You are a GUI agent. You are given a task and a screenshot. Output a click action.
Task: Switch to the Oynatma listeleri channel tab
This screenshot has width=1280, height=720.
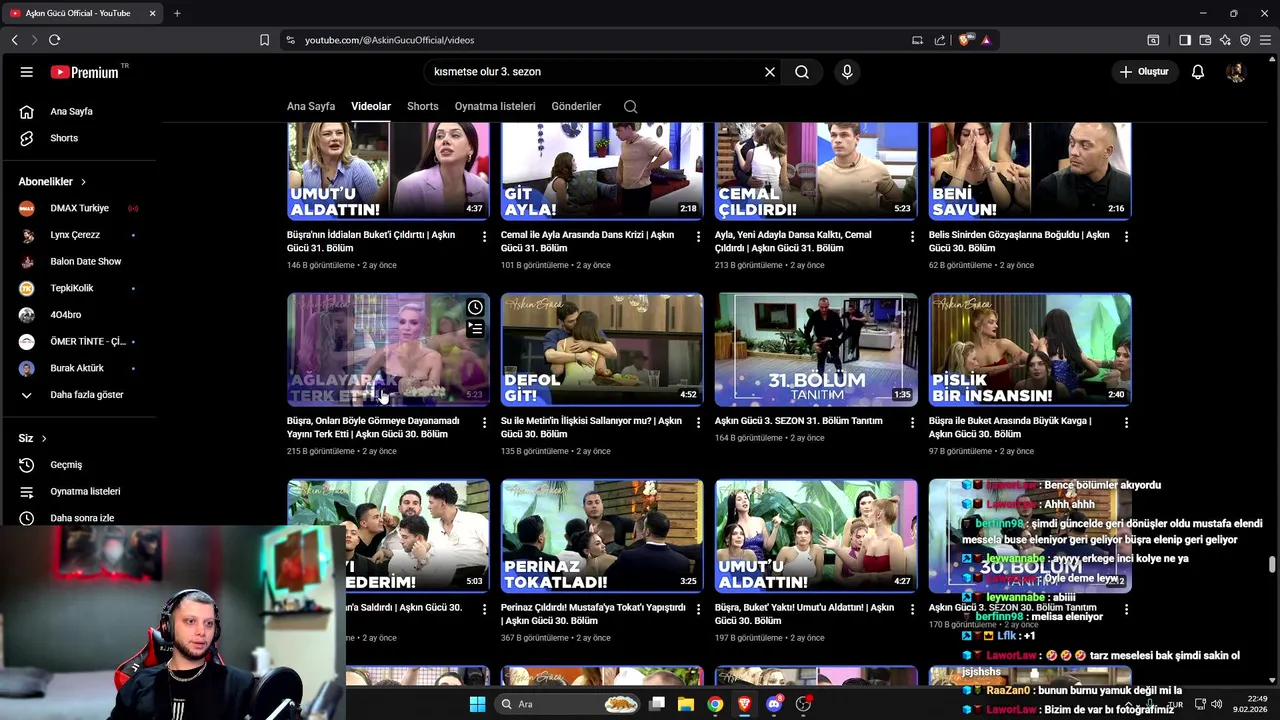coord(495,106)
